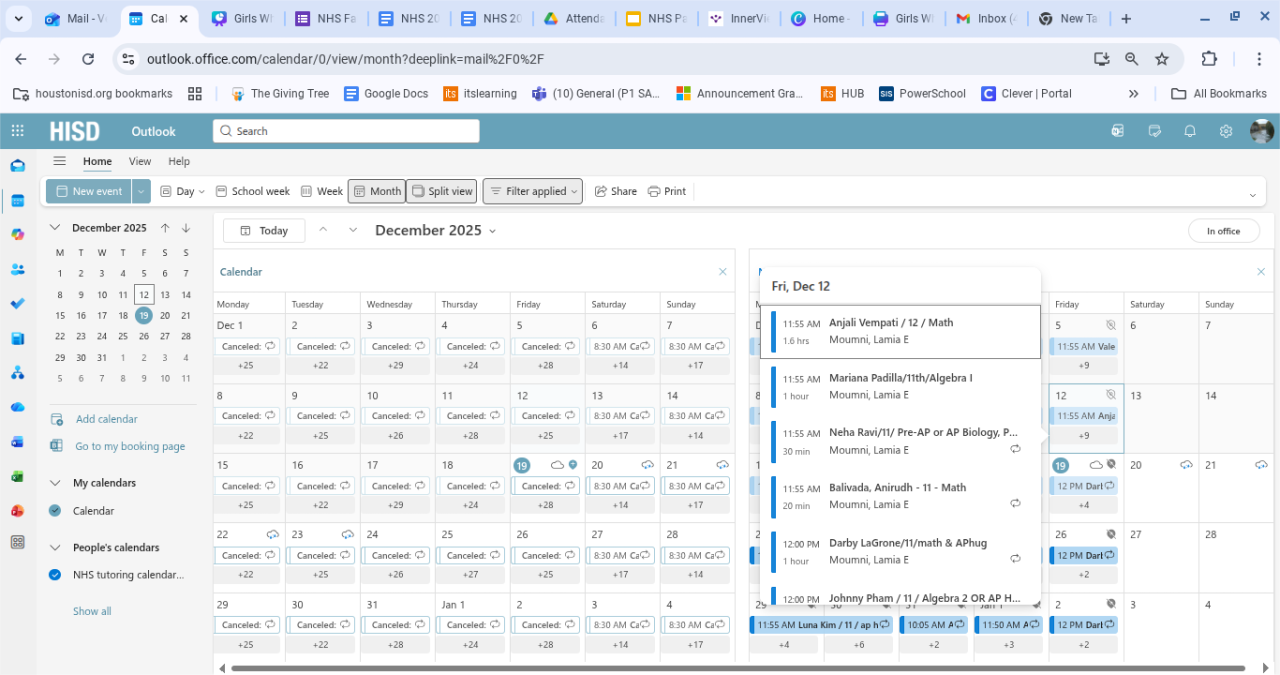Viewport: 1280px width, 675px height.
Task: Toggle the Calendar checkbox under My calendars
Action: tap(55, 511)
